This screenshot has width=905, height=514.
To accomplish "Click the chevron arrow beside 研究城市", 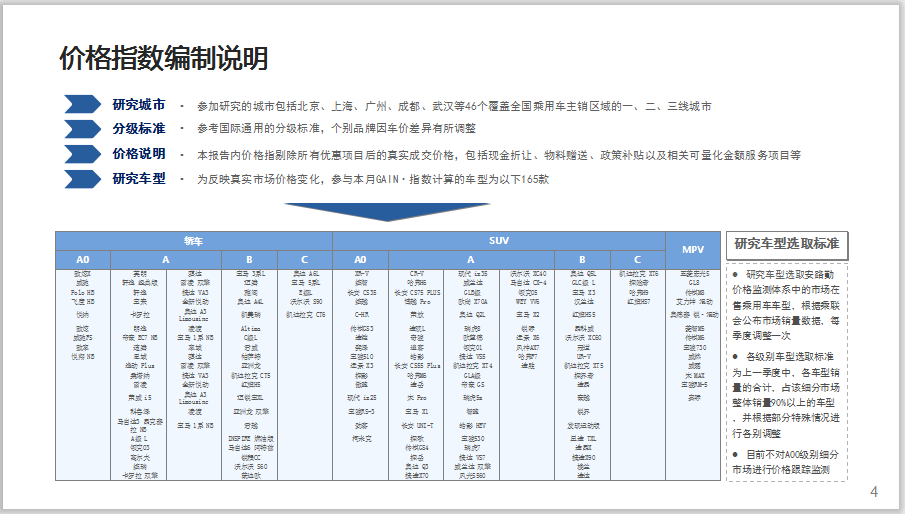I will coord(82,105).
